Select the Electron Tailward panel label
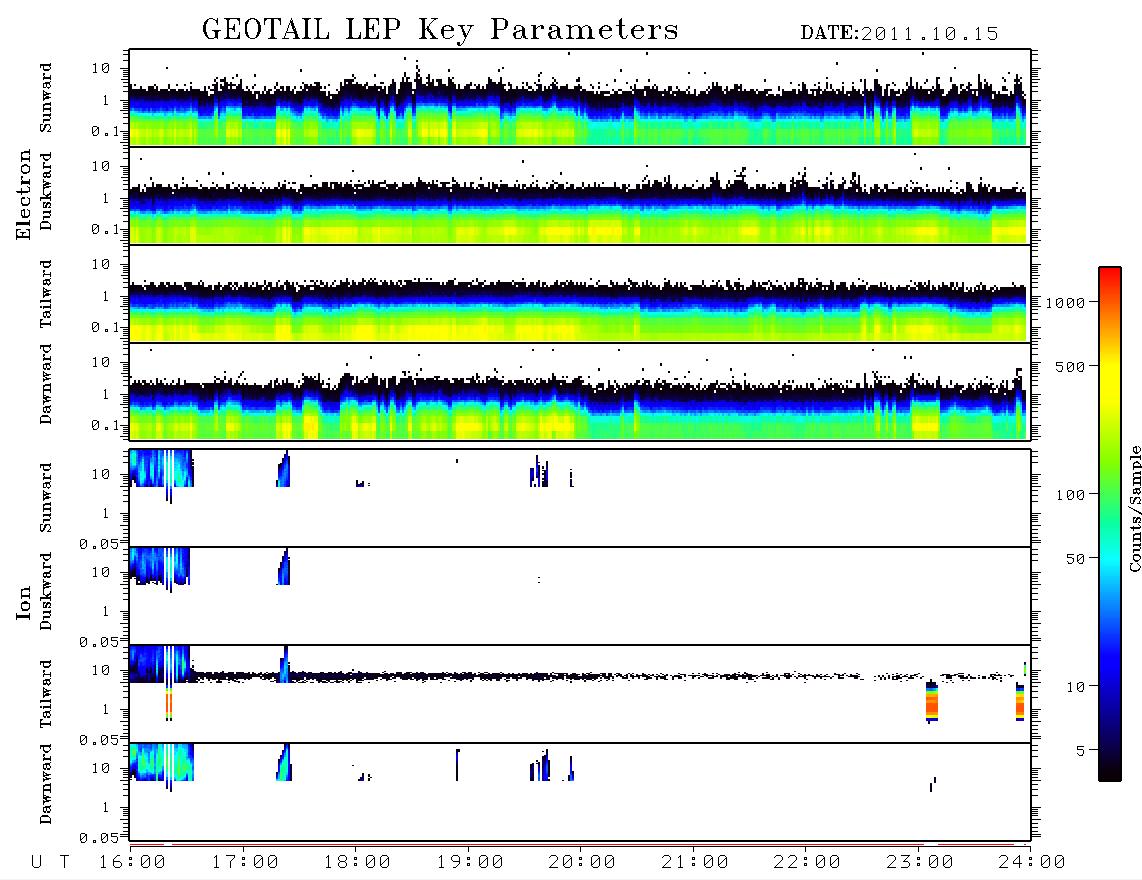 point(45,293)
